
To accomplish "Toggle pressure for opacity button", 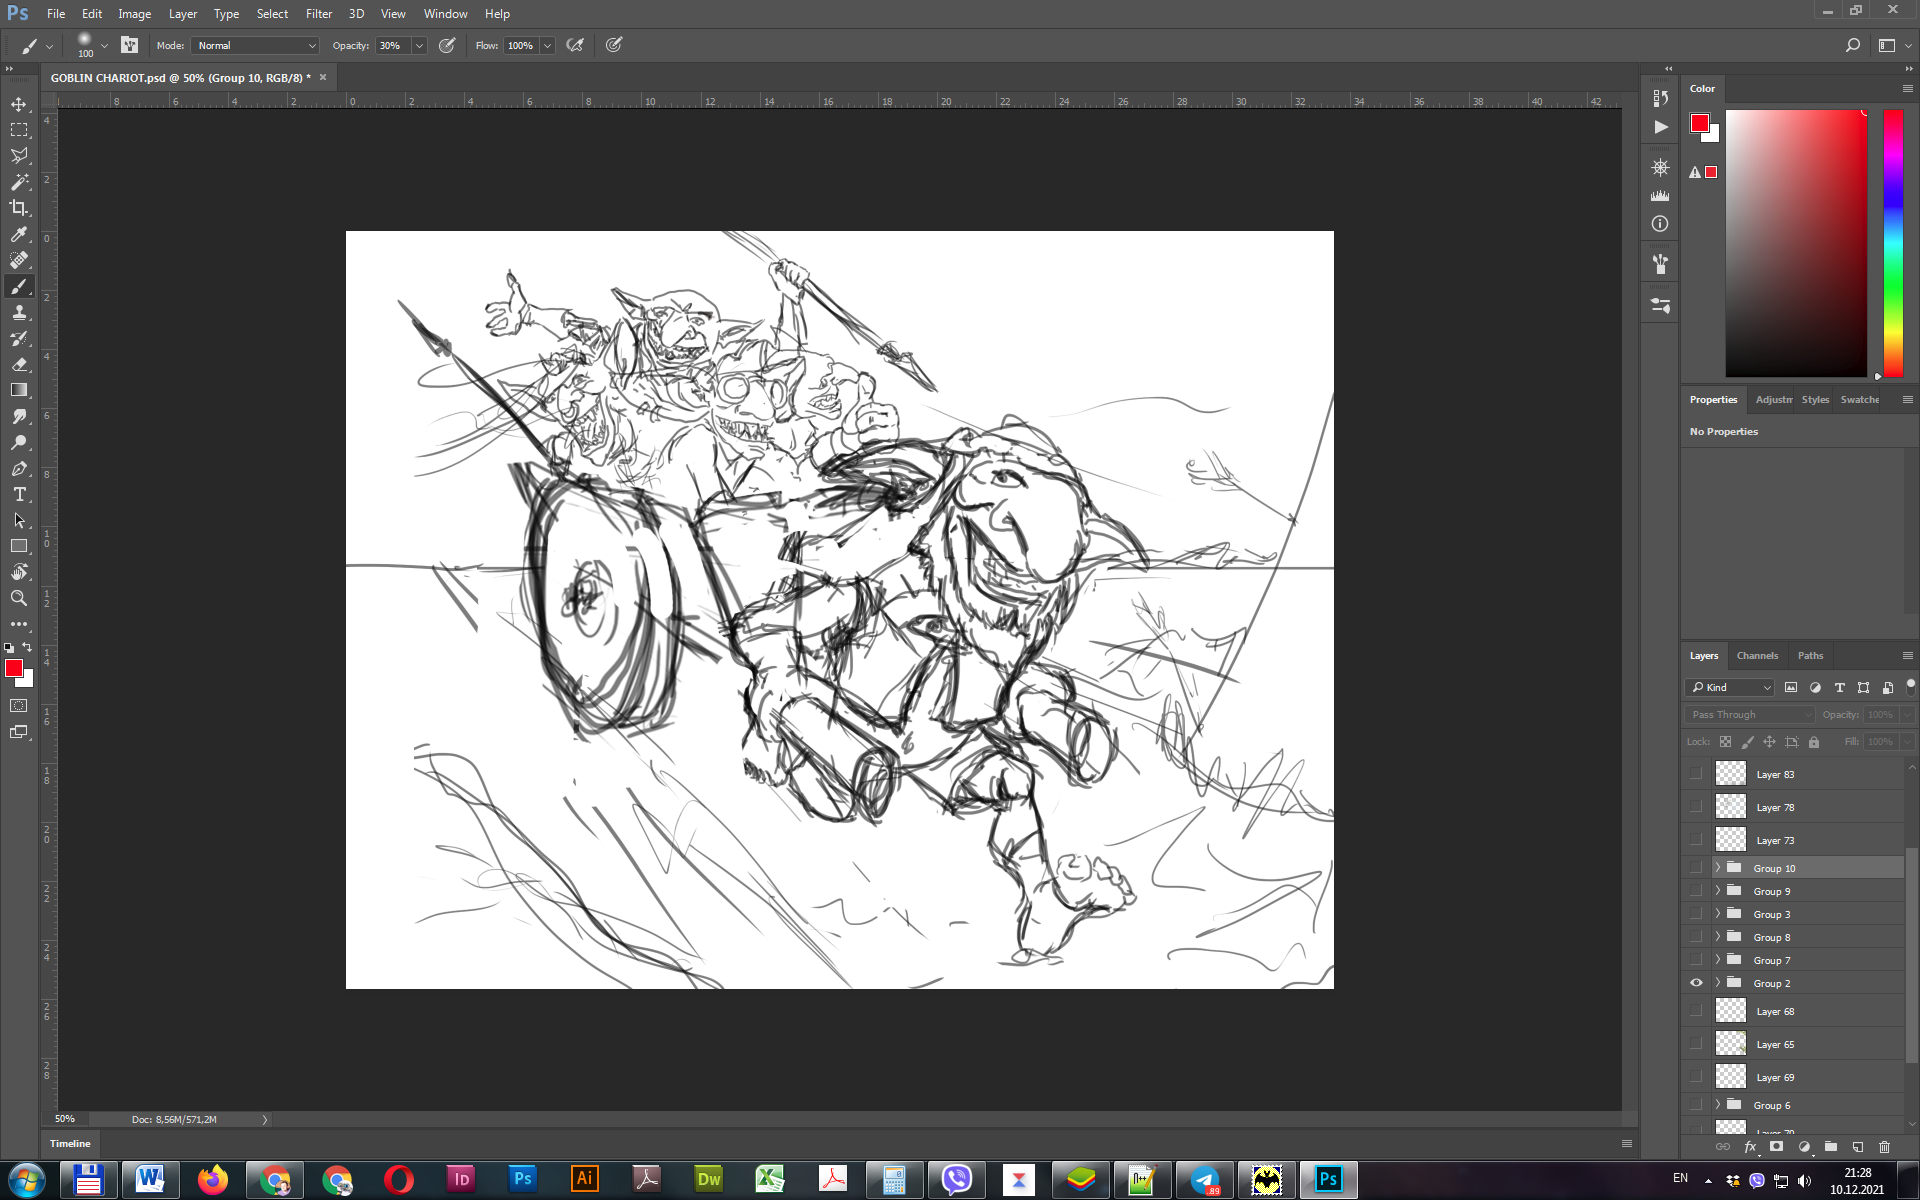I will click(x=447, y=45).
